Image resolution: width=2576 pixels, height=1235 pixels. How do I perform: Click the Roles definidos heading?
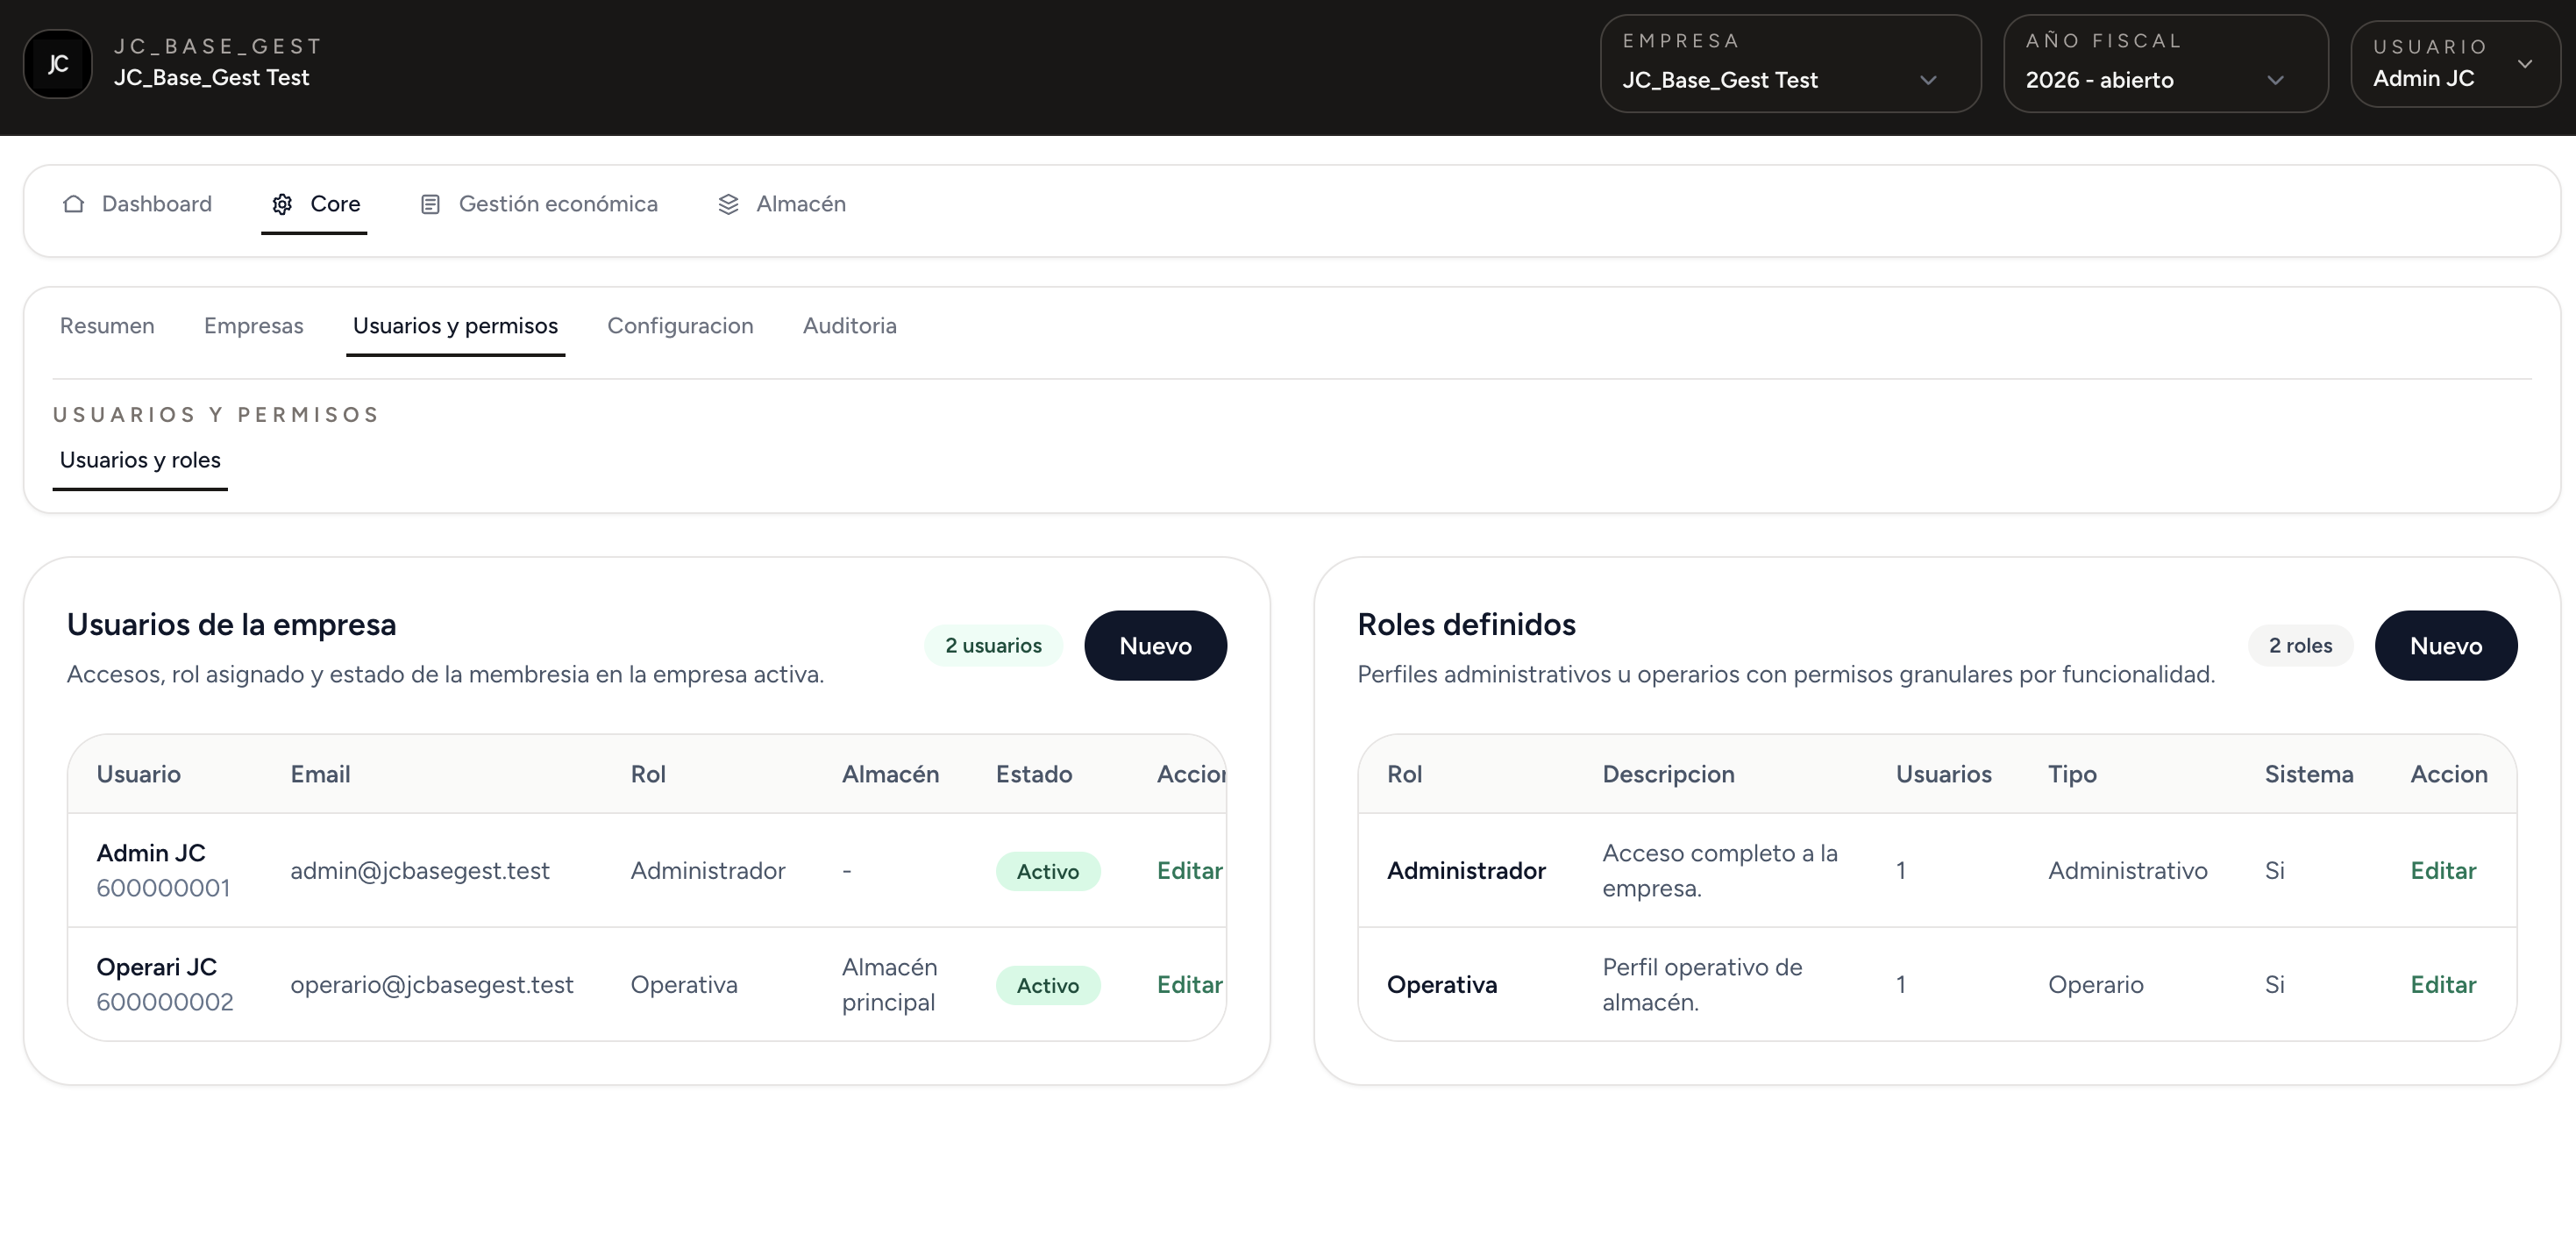(x=1466, y=624)
